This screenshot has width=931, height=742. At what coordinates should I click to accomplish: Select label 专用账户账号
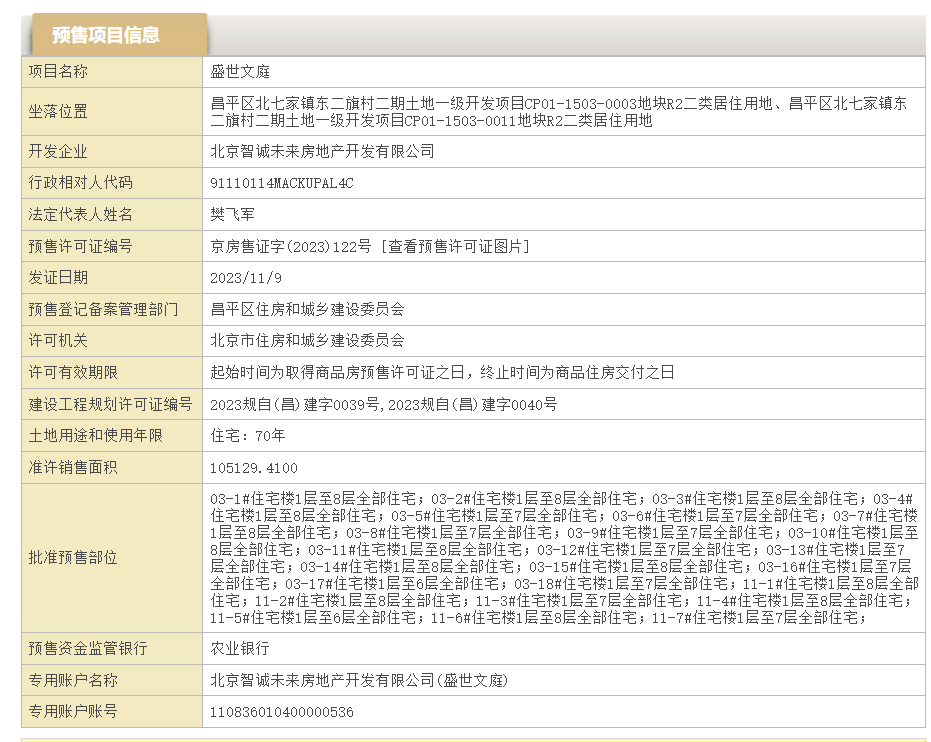click(x=73, y=711)
